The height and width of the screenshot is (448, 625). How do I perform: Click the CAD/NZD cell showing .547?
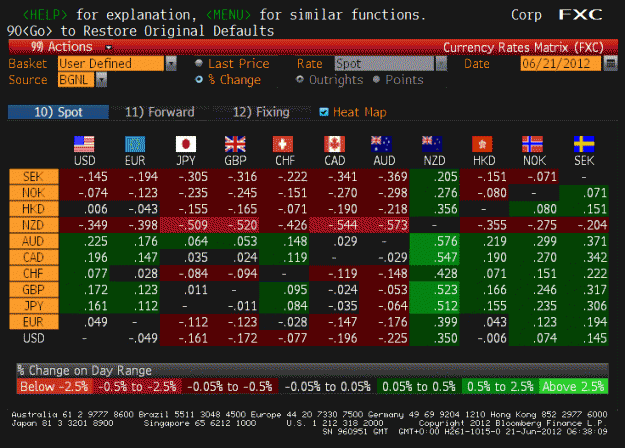(x=434, y=257)
